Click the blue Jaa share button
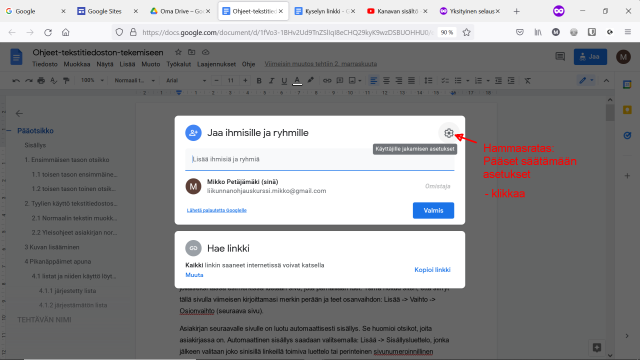The height and width of the screenshot is (360, 640). pyautogui.click(x=590, y=57)
